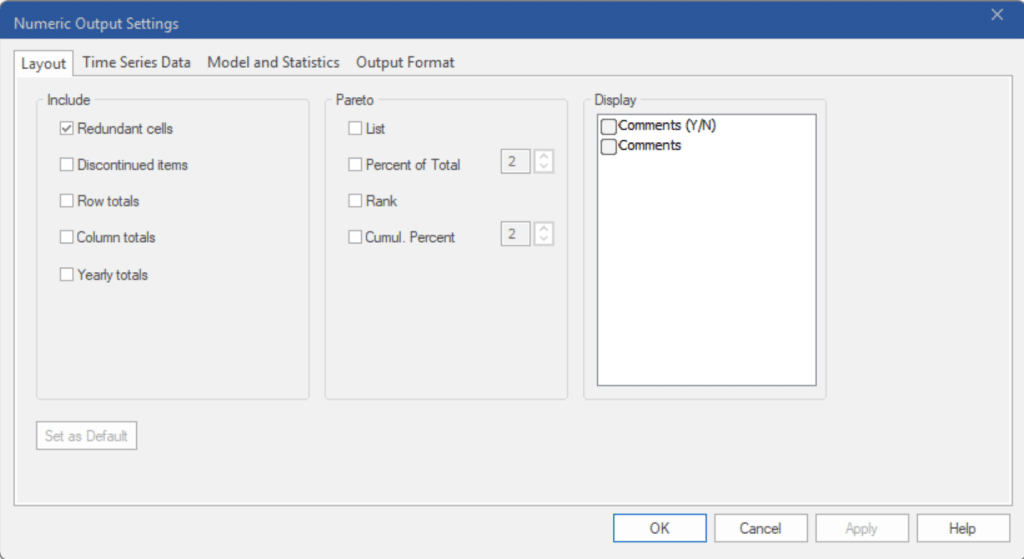Open Help for this dialog

point(962,528)
